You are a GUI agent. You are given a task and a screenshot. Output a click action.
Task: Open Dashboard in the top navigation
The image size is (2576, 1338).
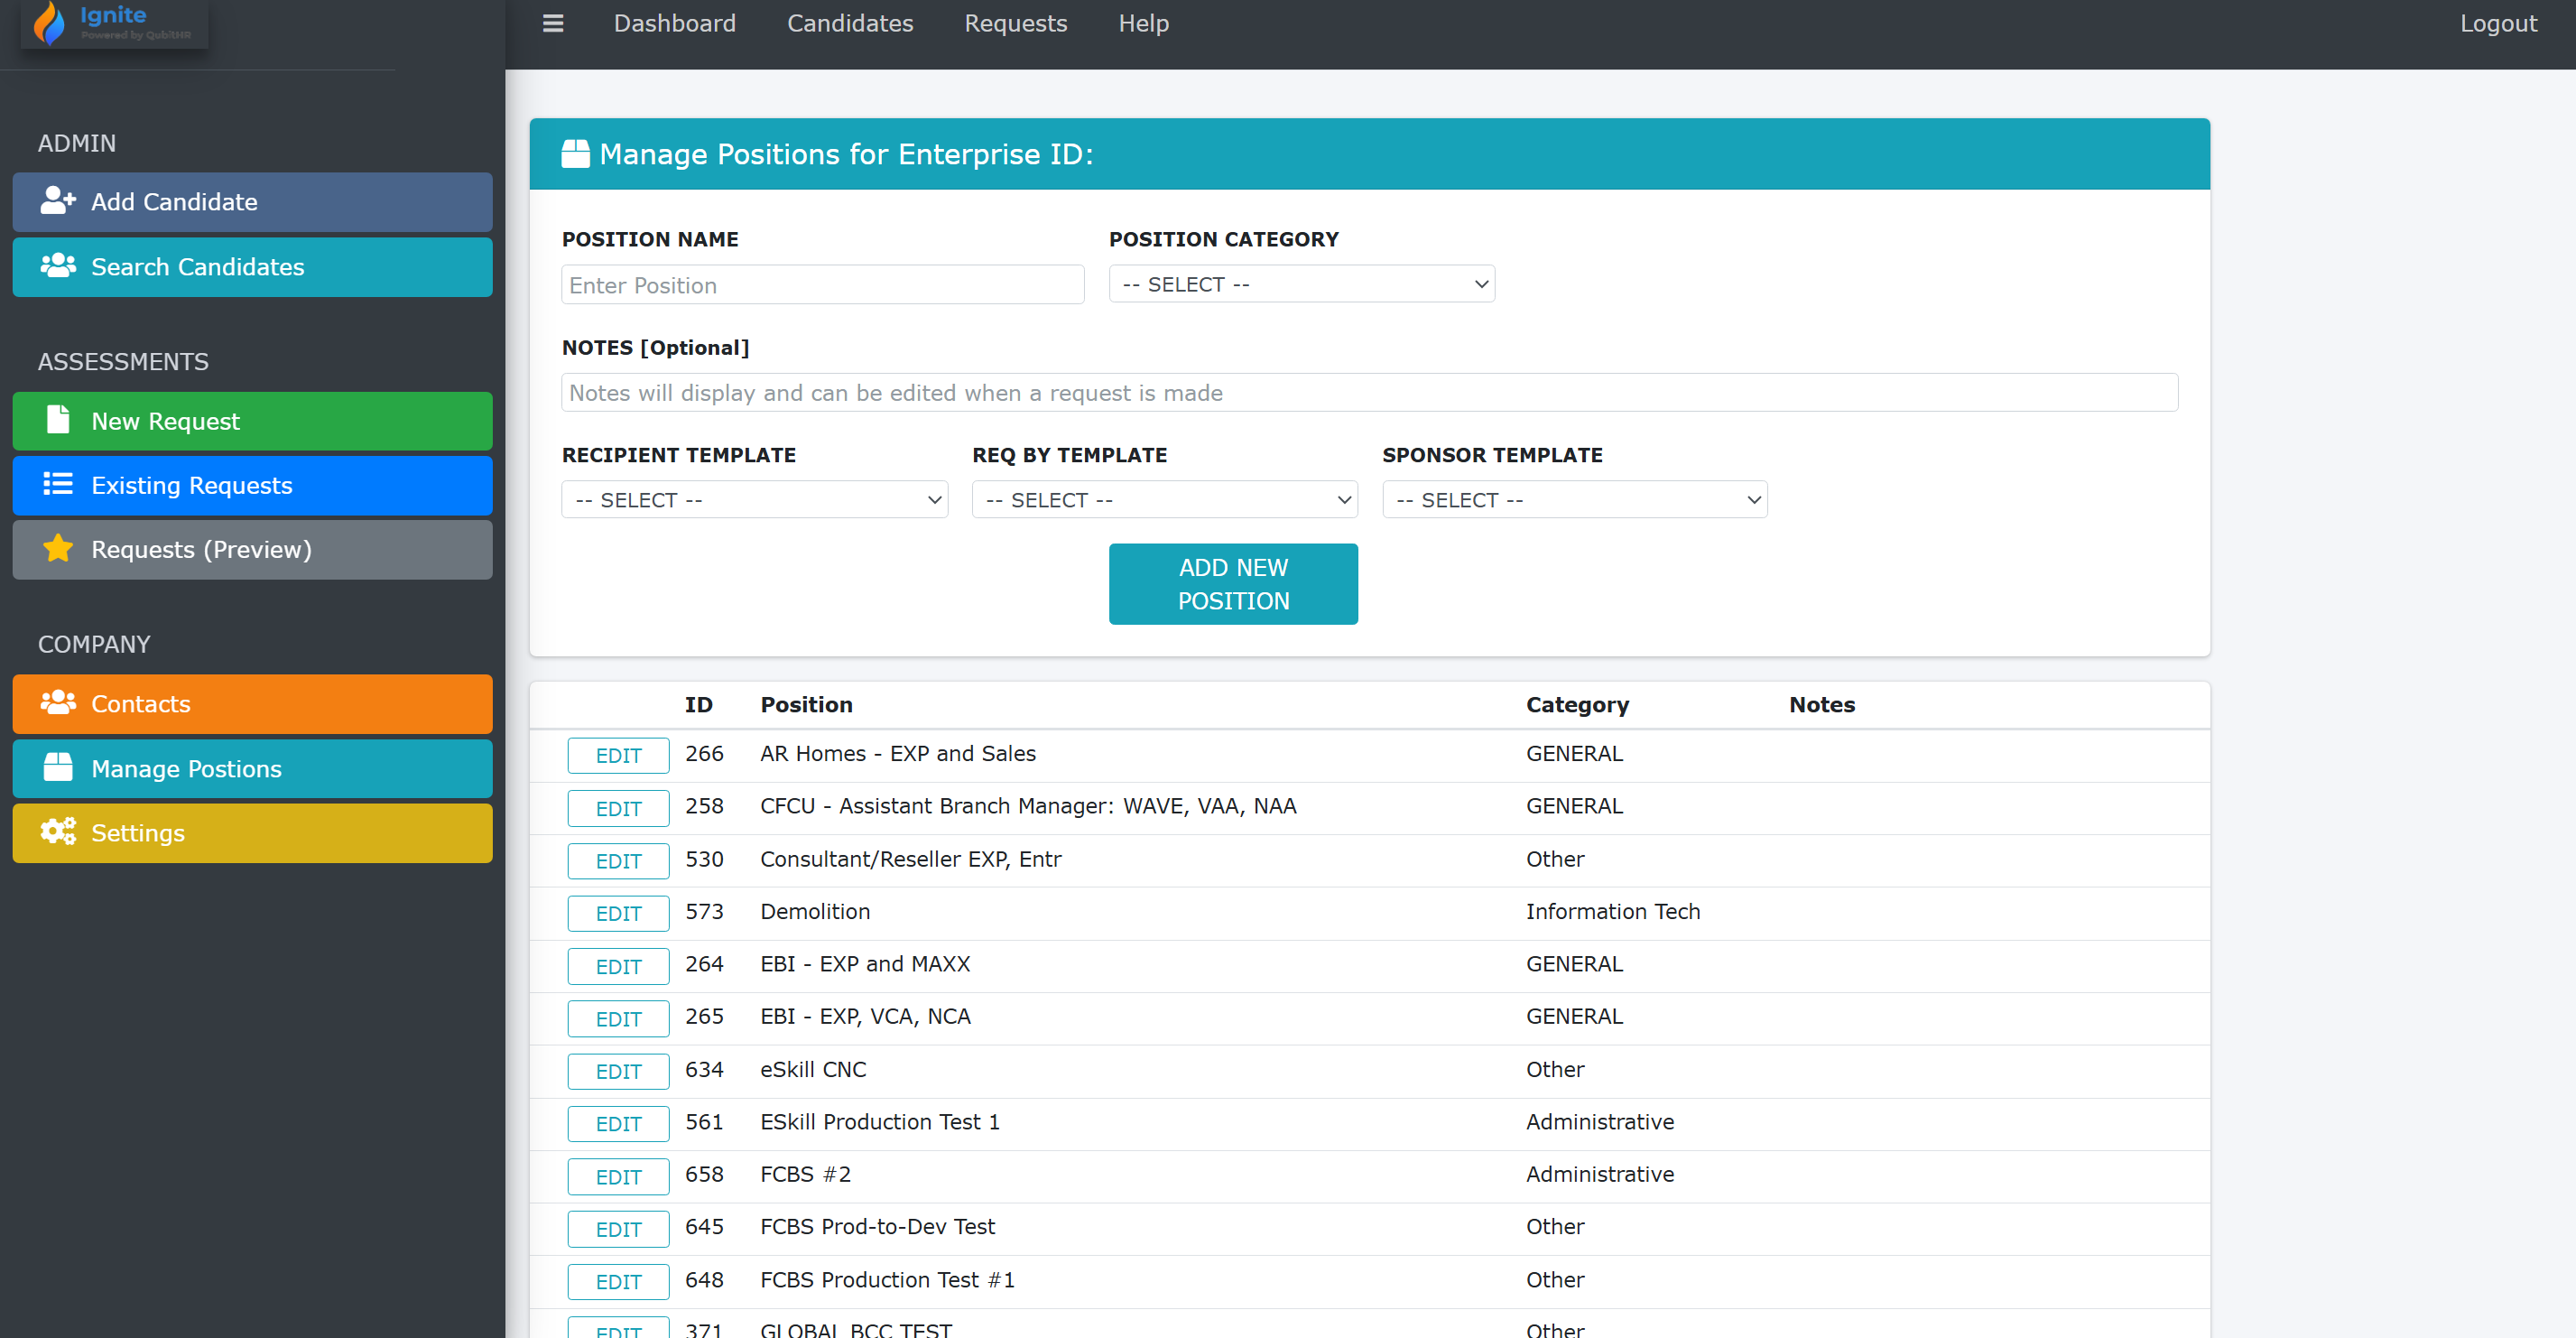point(674,23)
